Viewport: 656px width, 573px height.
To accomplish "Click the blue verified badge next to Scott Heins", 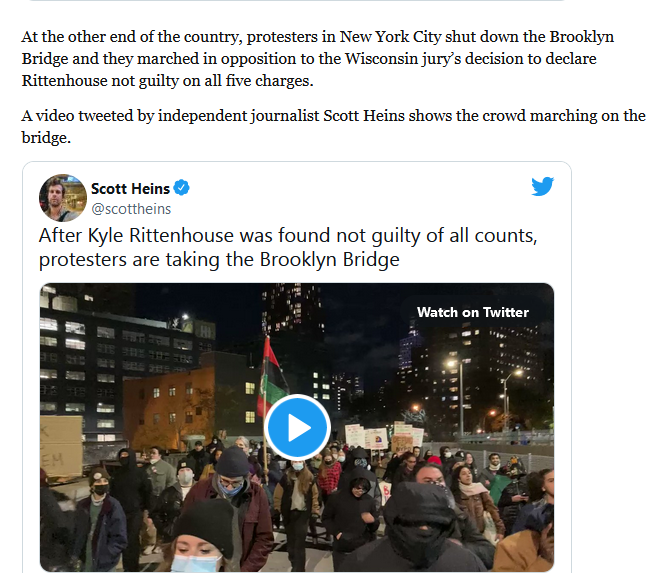I will pyautogui.click(x=182, y=188).
